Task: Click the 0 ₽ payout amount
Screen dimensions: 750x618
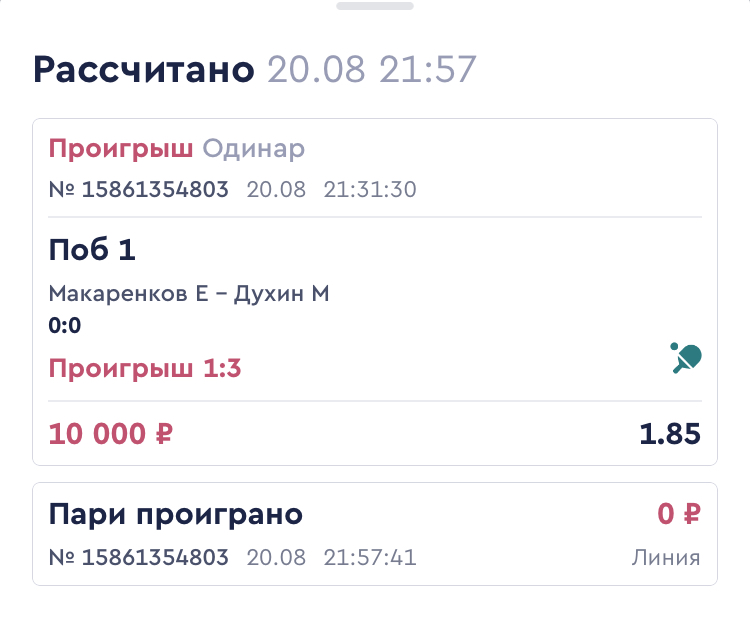Action: tap(679, 514)
